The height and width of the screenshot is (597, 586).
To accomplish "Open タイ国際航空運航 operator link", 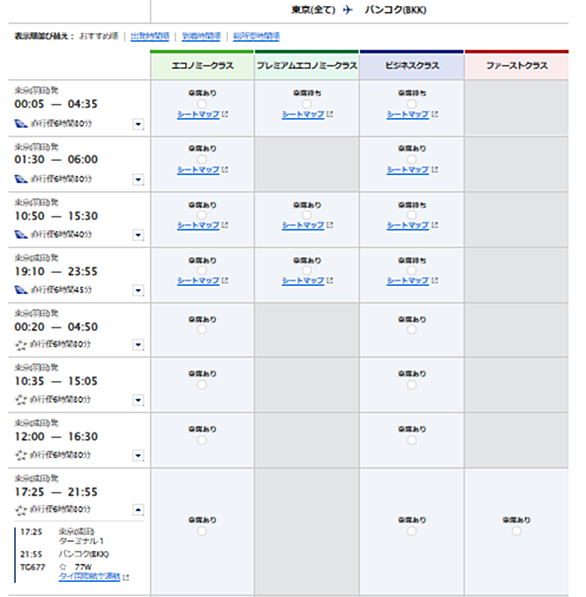I will tap(89, 577).
